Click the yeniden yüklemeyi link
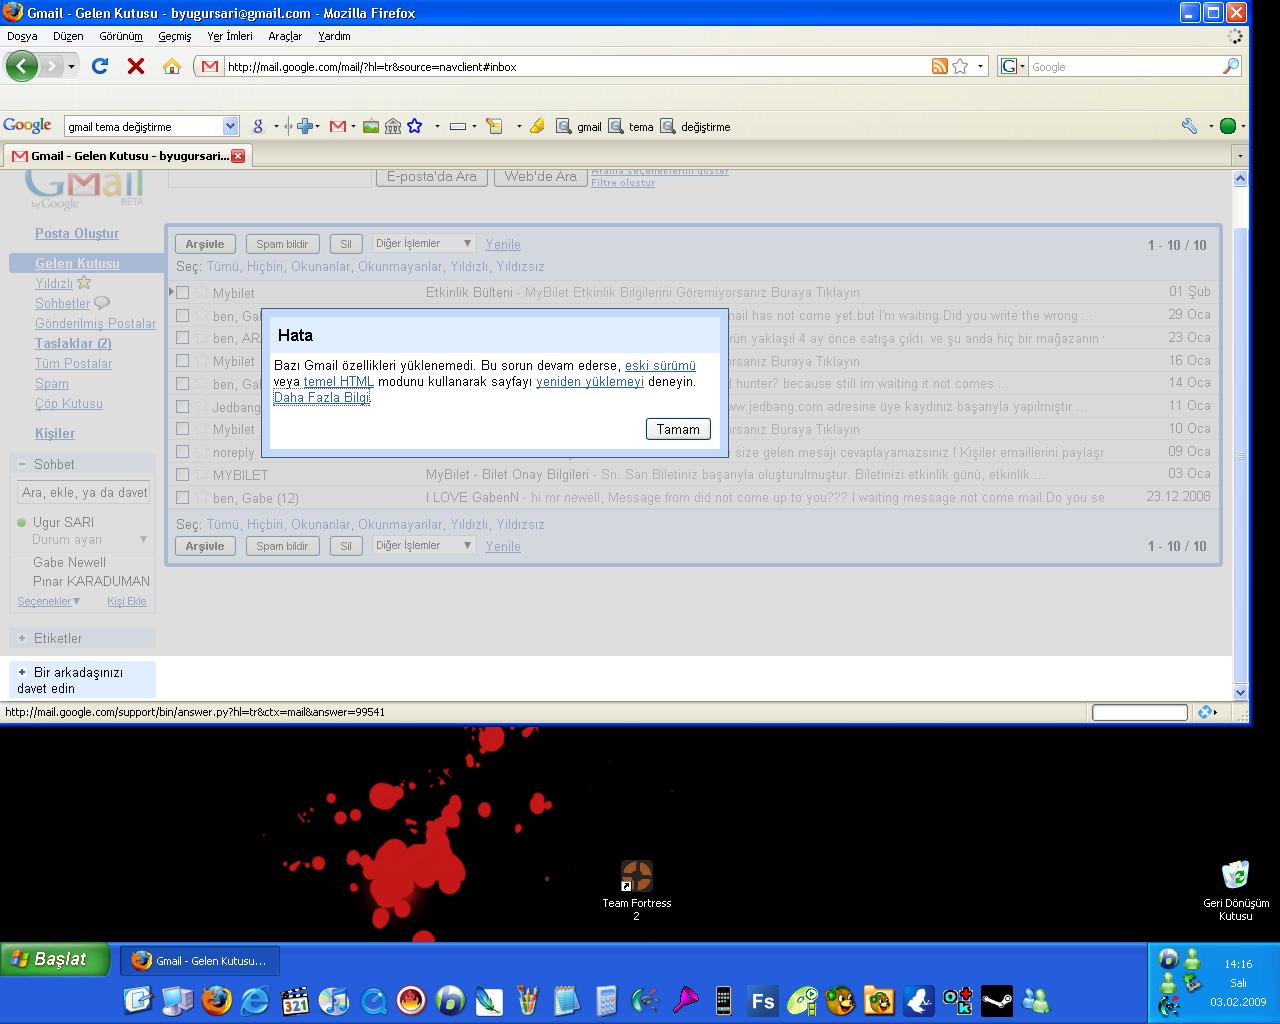Viewport: 1280px width, 1024px height. 590,382
